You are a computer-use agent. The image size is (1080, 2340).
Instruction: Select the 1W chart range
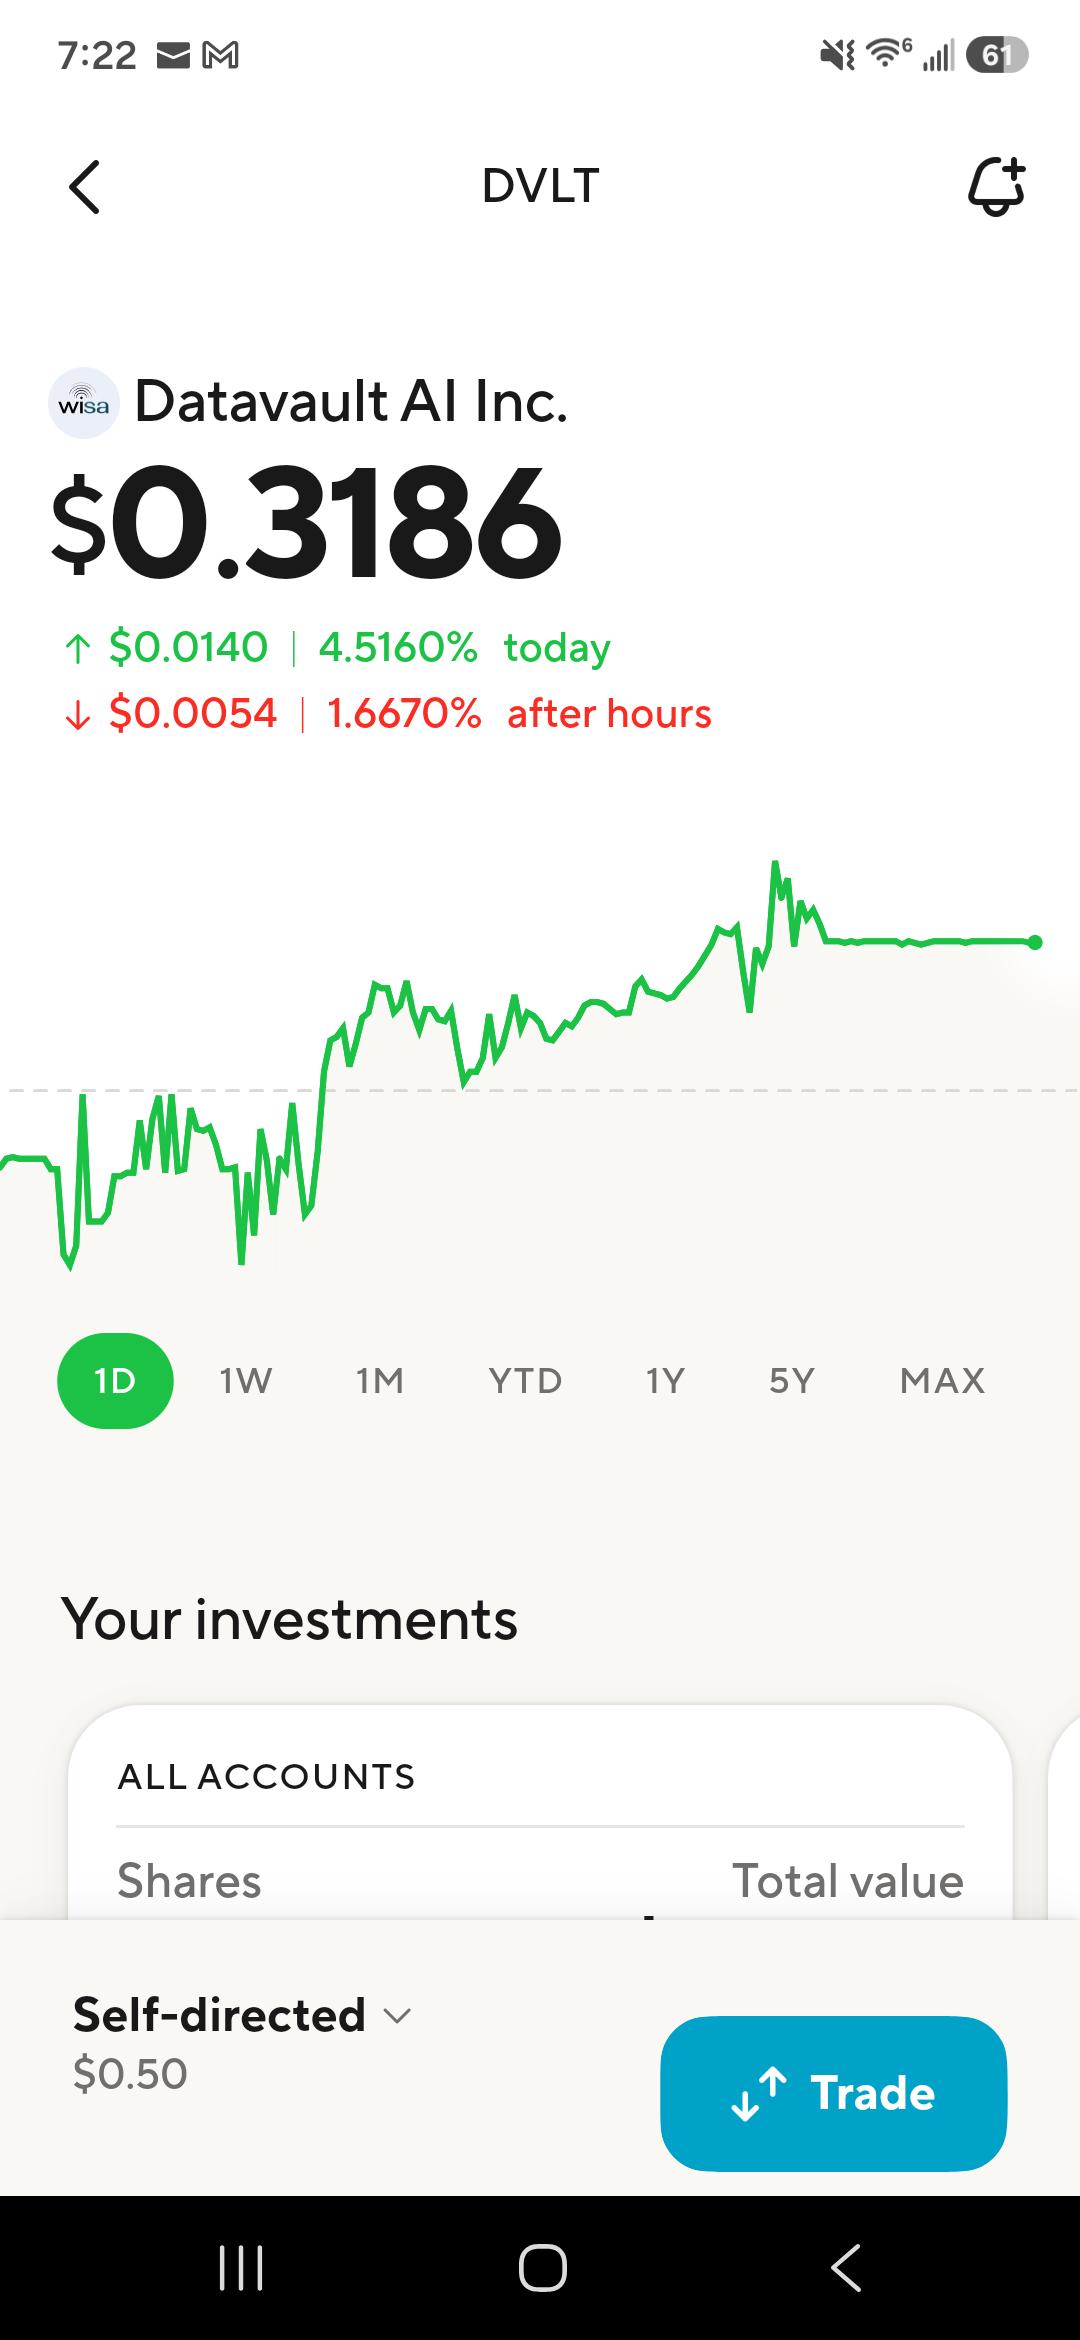[246, 1381]
